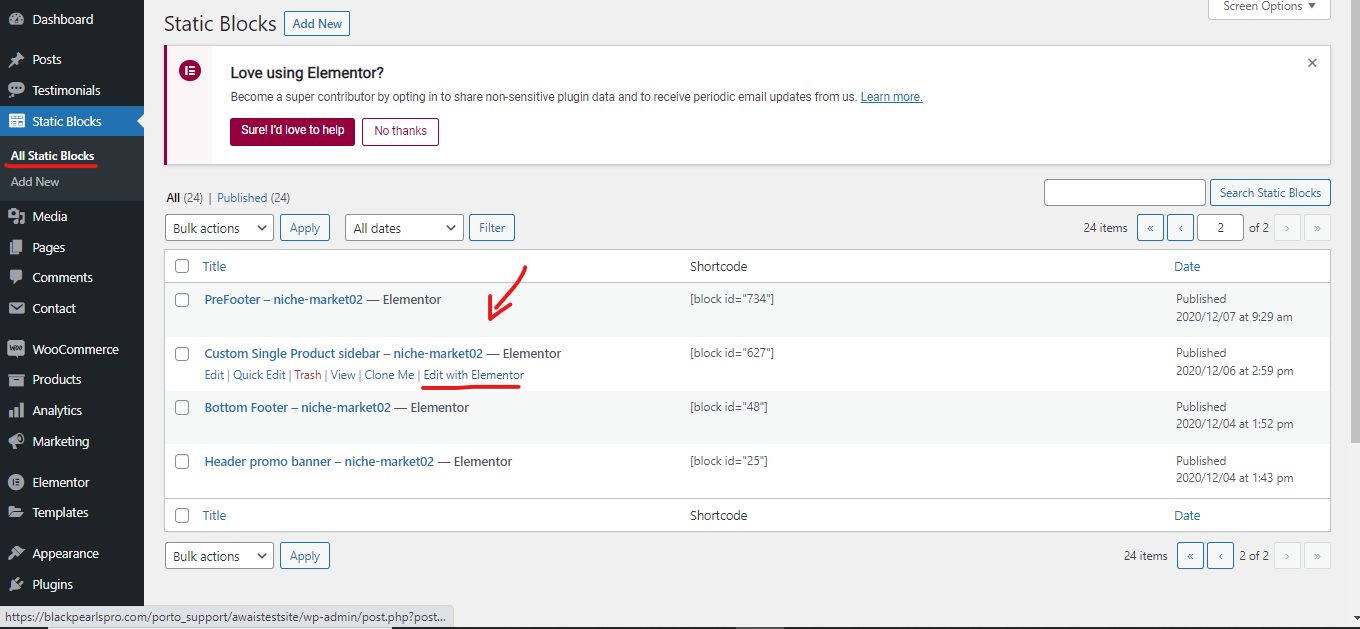Screen dimensions: 1360x629
Task: Click the Static Blocks table icon
Action: click(x=16, y=121)
